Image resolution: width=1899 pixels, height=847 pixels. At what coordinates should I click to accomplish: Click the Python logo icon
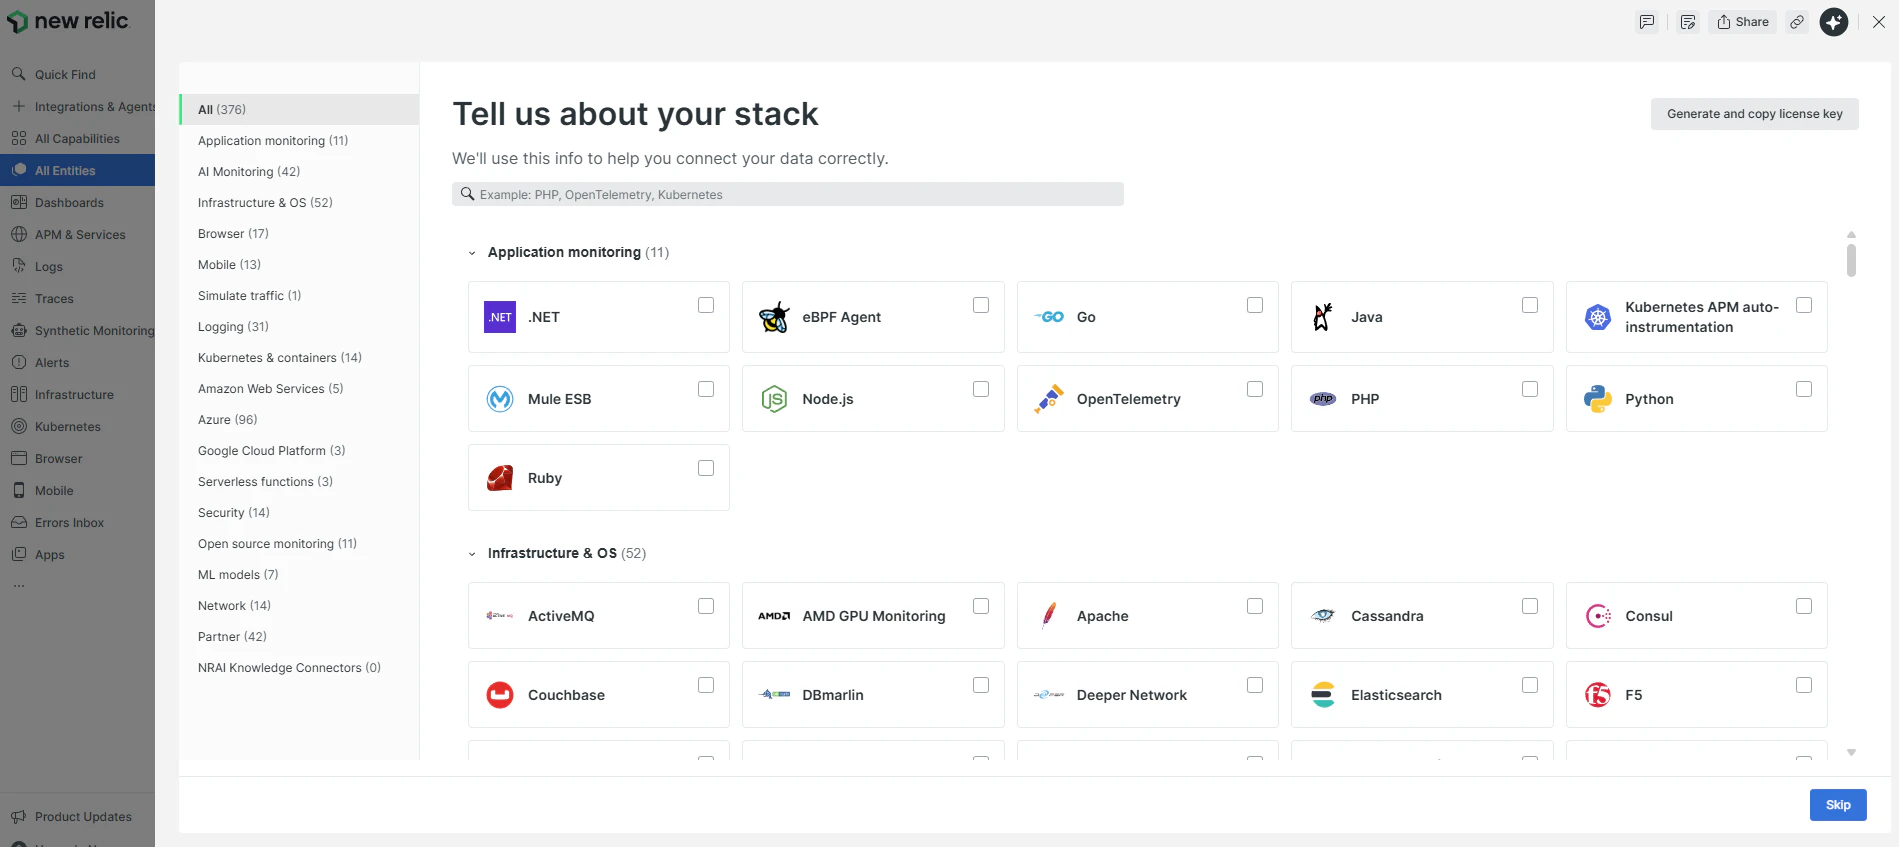pyautogui.click(x=1597, y=399)
